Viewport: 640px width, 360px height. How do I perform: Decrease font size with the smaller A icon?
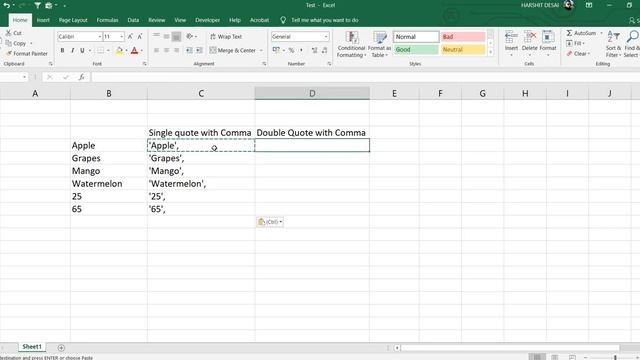[x=140, y=37]
